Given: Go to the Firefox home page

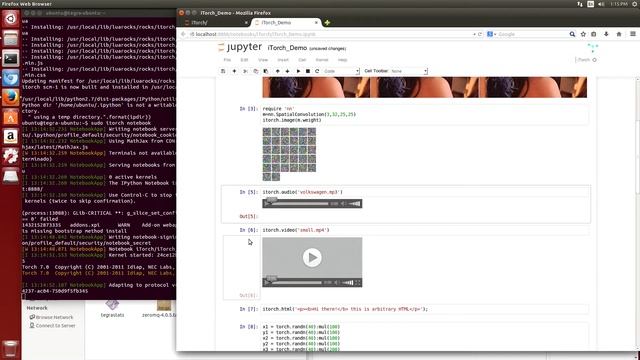Looking at the screenshot, I should click(x=619, y=34).
